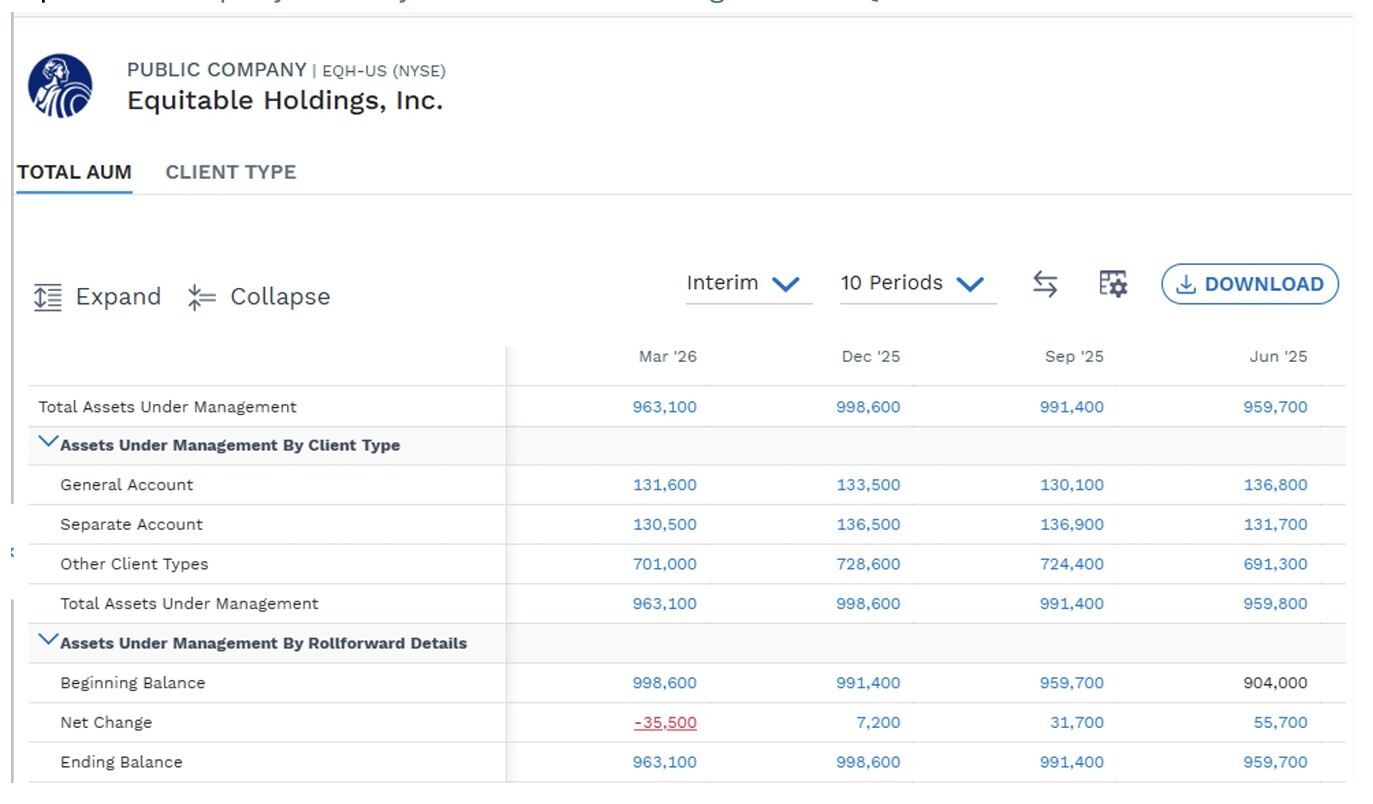Collapse all rows with Collapse button

coord(259,297)
